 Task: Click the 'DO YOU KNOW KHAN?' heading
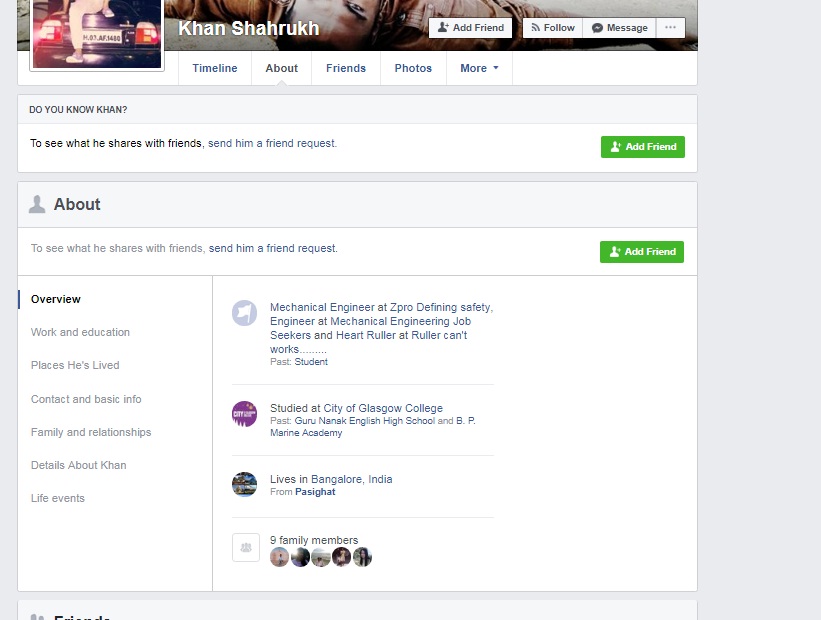coord(78,109)
